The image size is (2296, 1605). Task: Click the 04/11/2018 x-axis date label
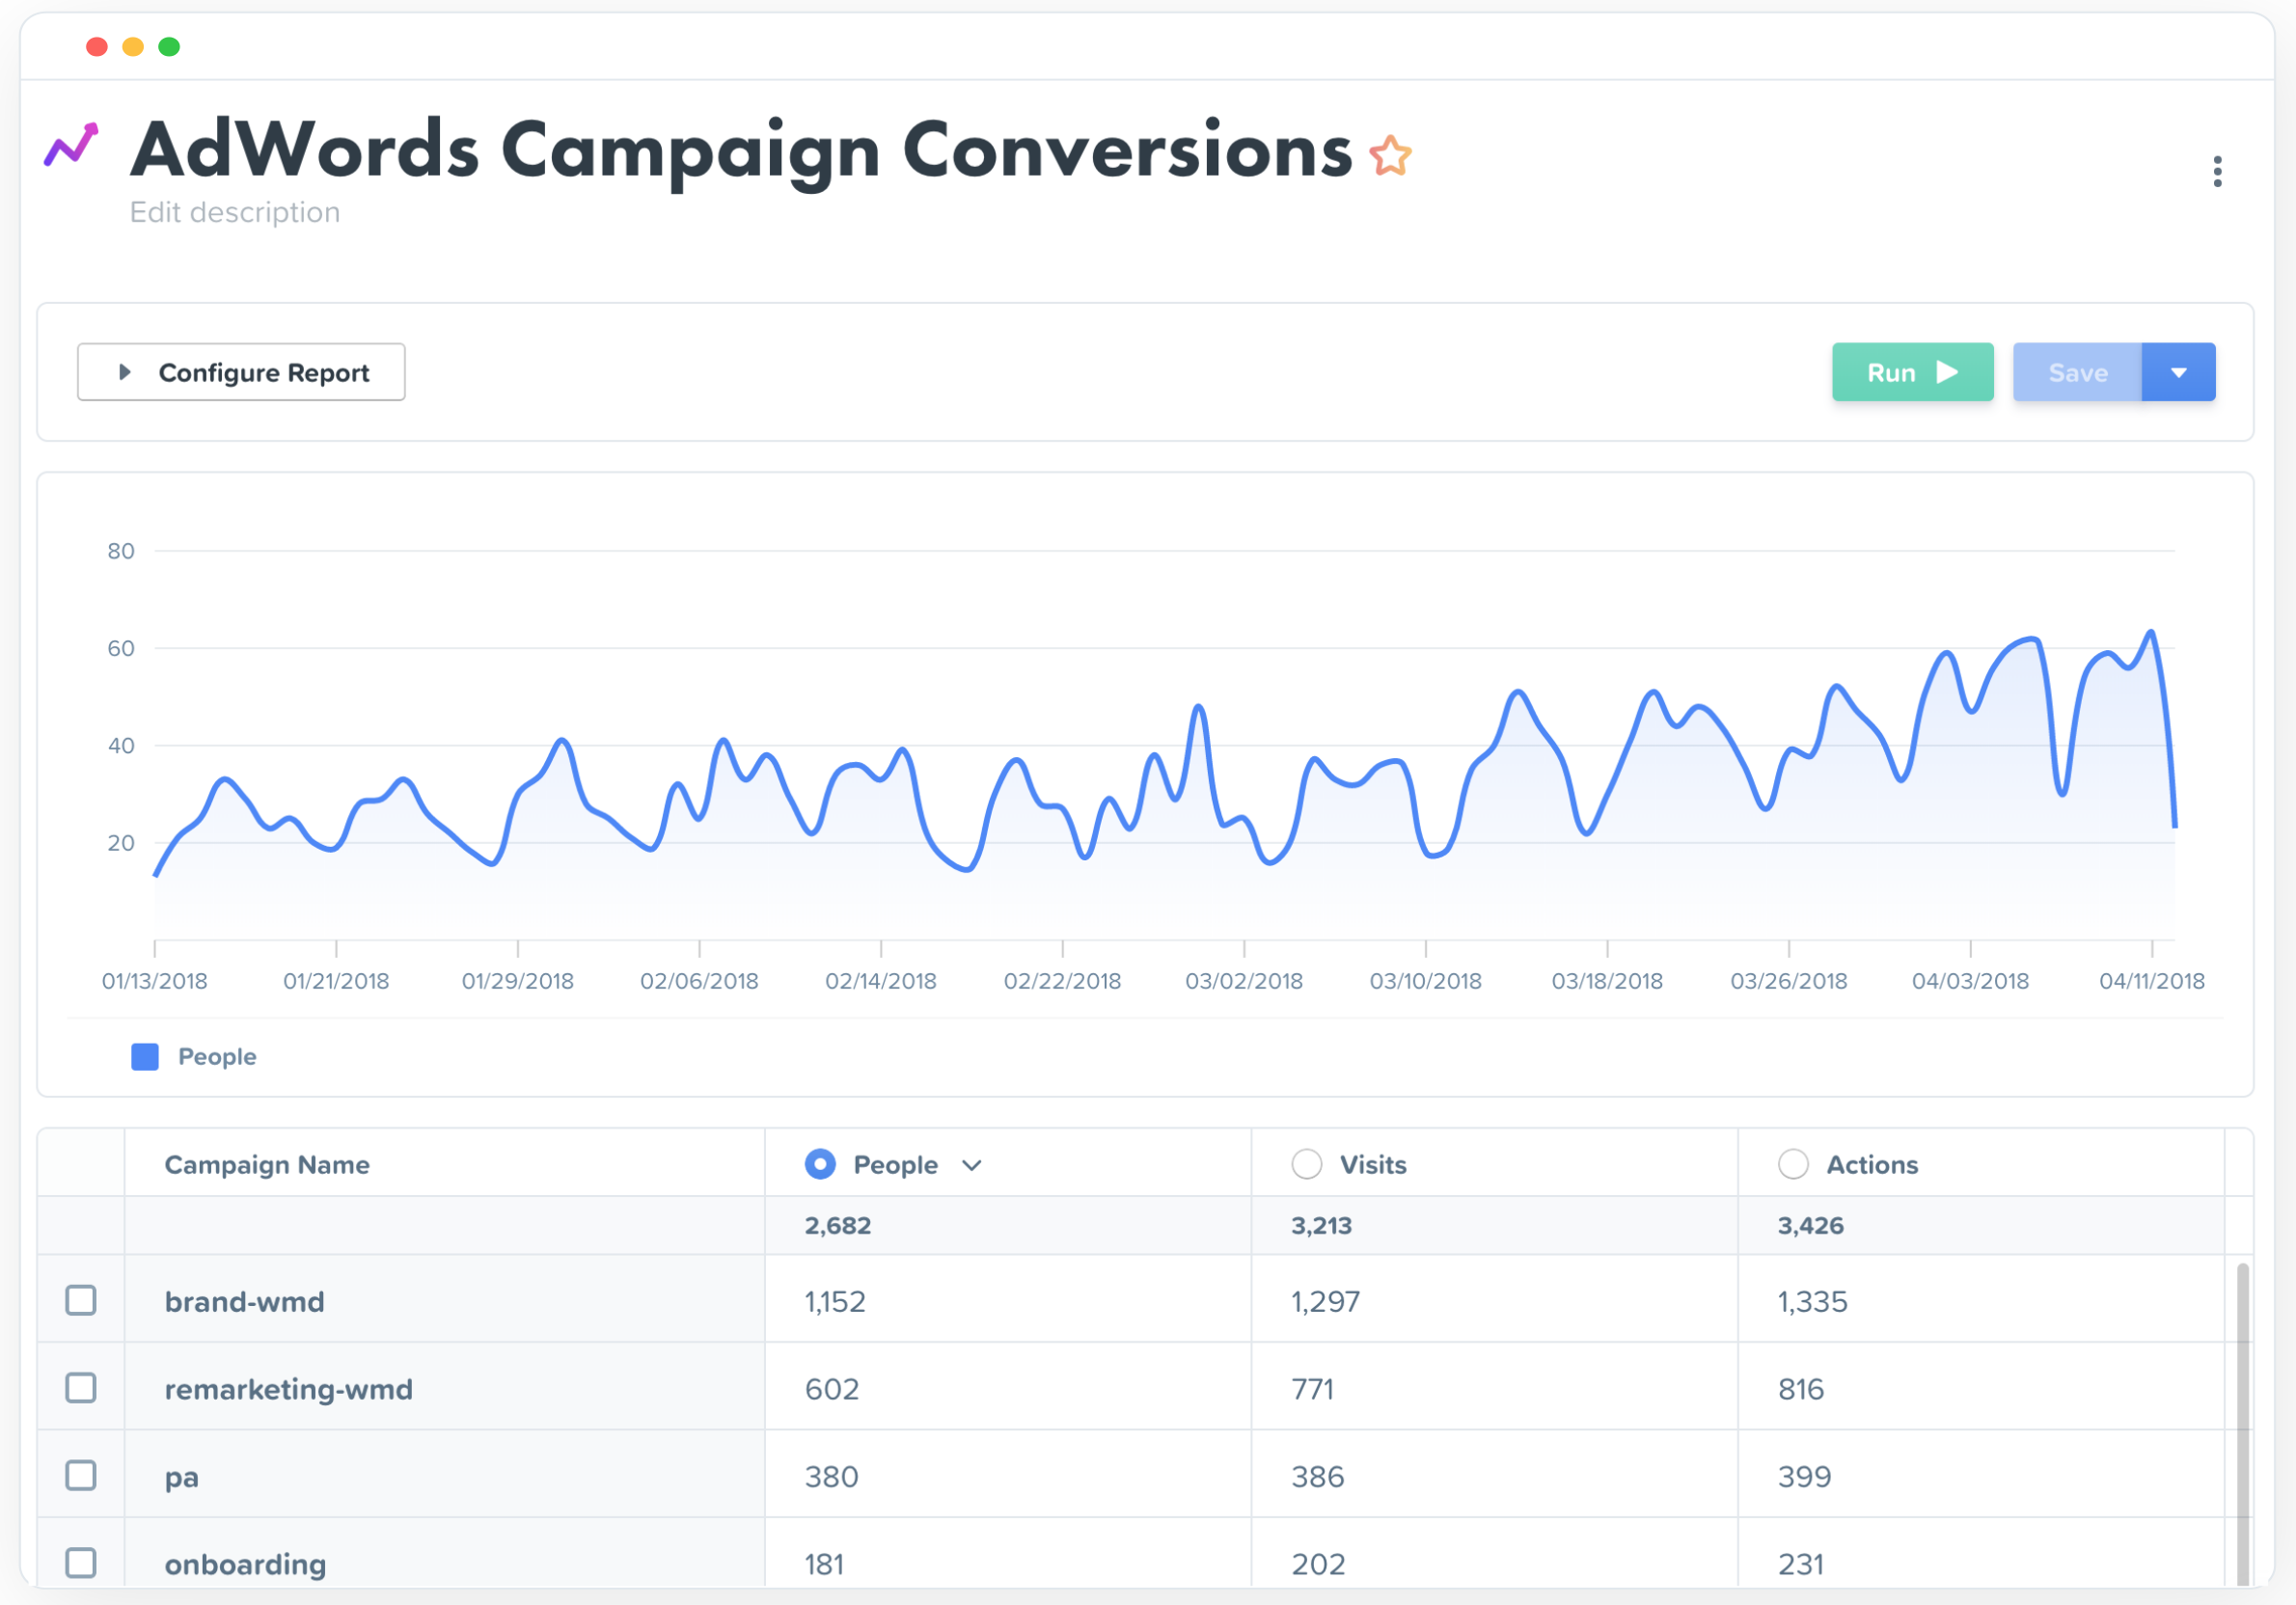click(x=2152, y=981)
